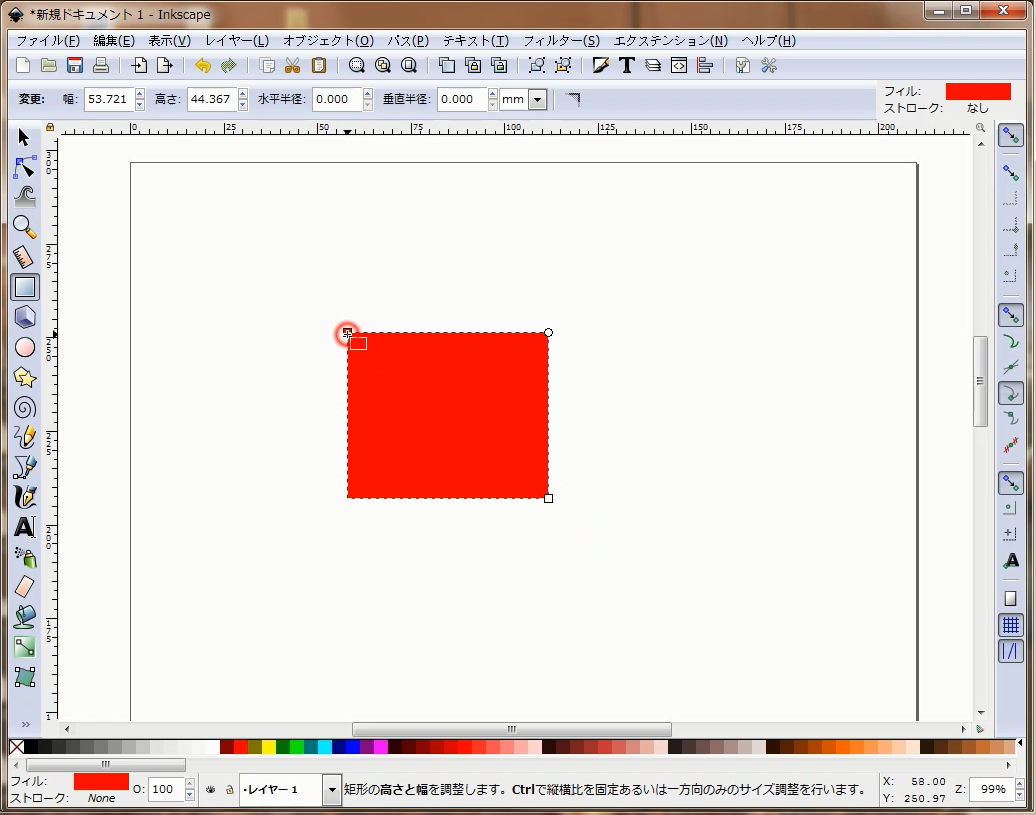This screenshot has width=1036, height=815.
Task: Click the Undo arrow icon
Action: [203, 66]
